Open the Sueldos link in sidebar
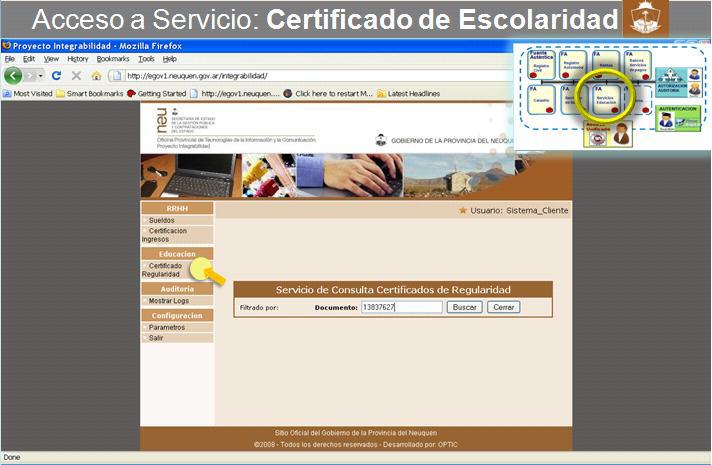This screenshot has height=465, width=712. pyautogui.click(x=161, y=221)
